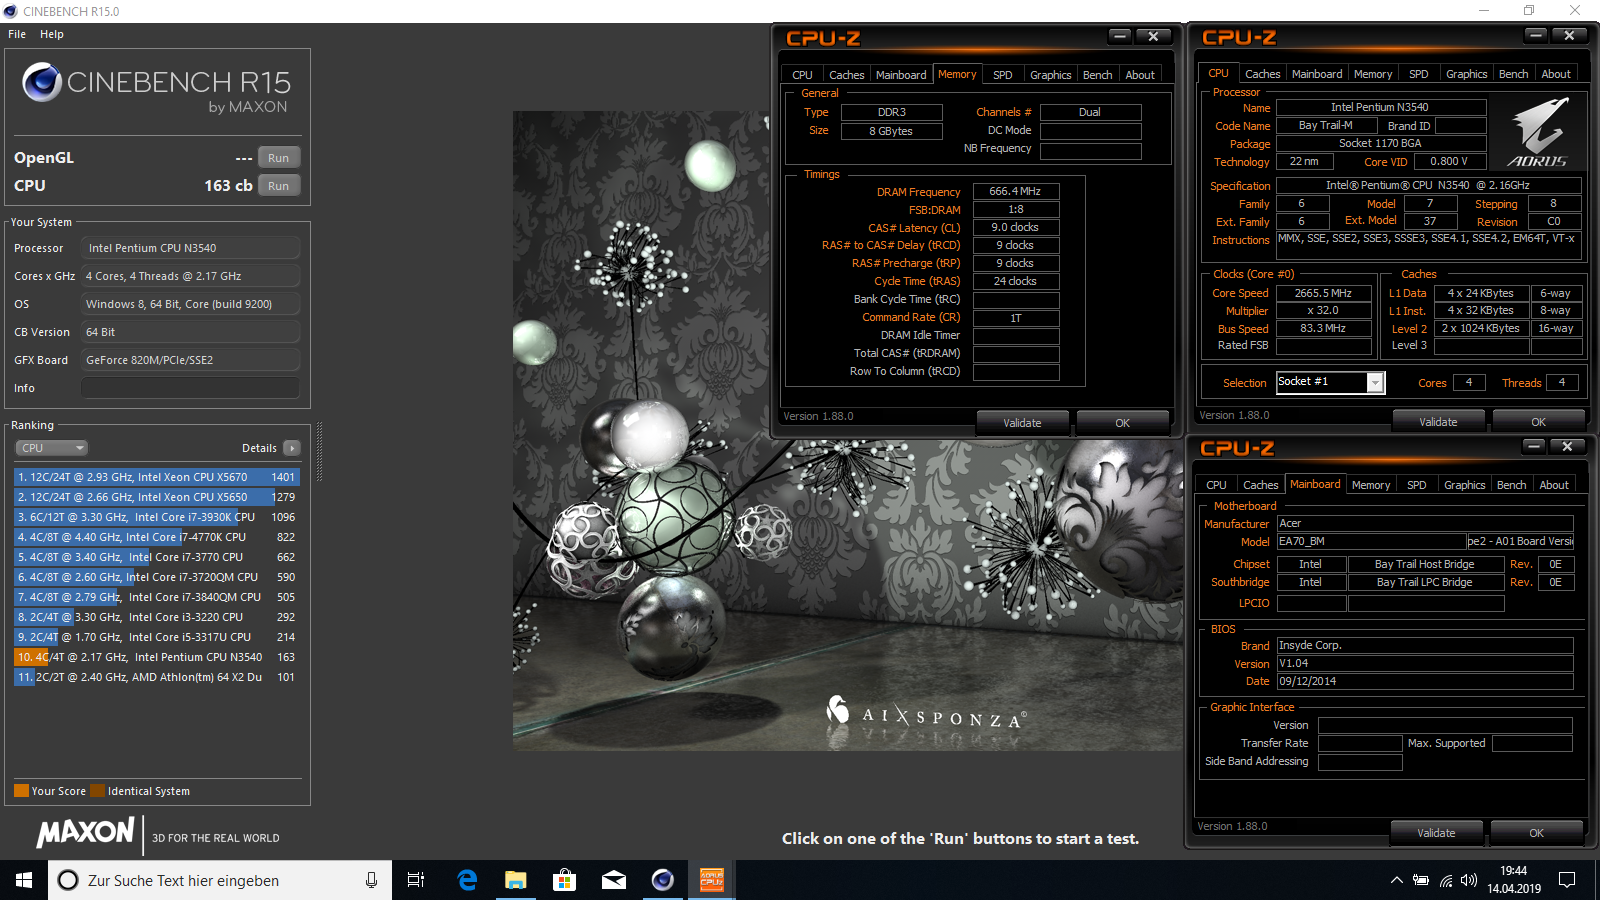Open Caches tab in CPU-Z CPU window
Screen dimensions: 1600x900
pyautogui.click(x=1263, y=74)
